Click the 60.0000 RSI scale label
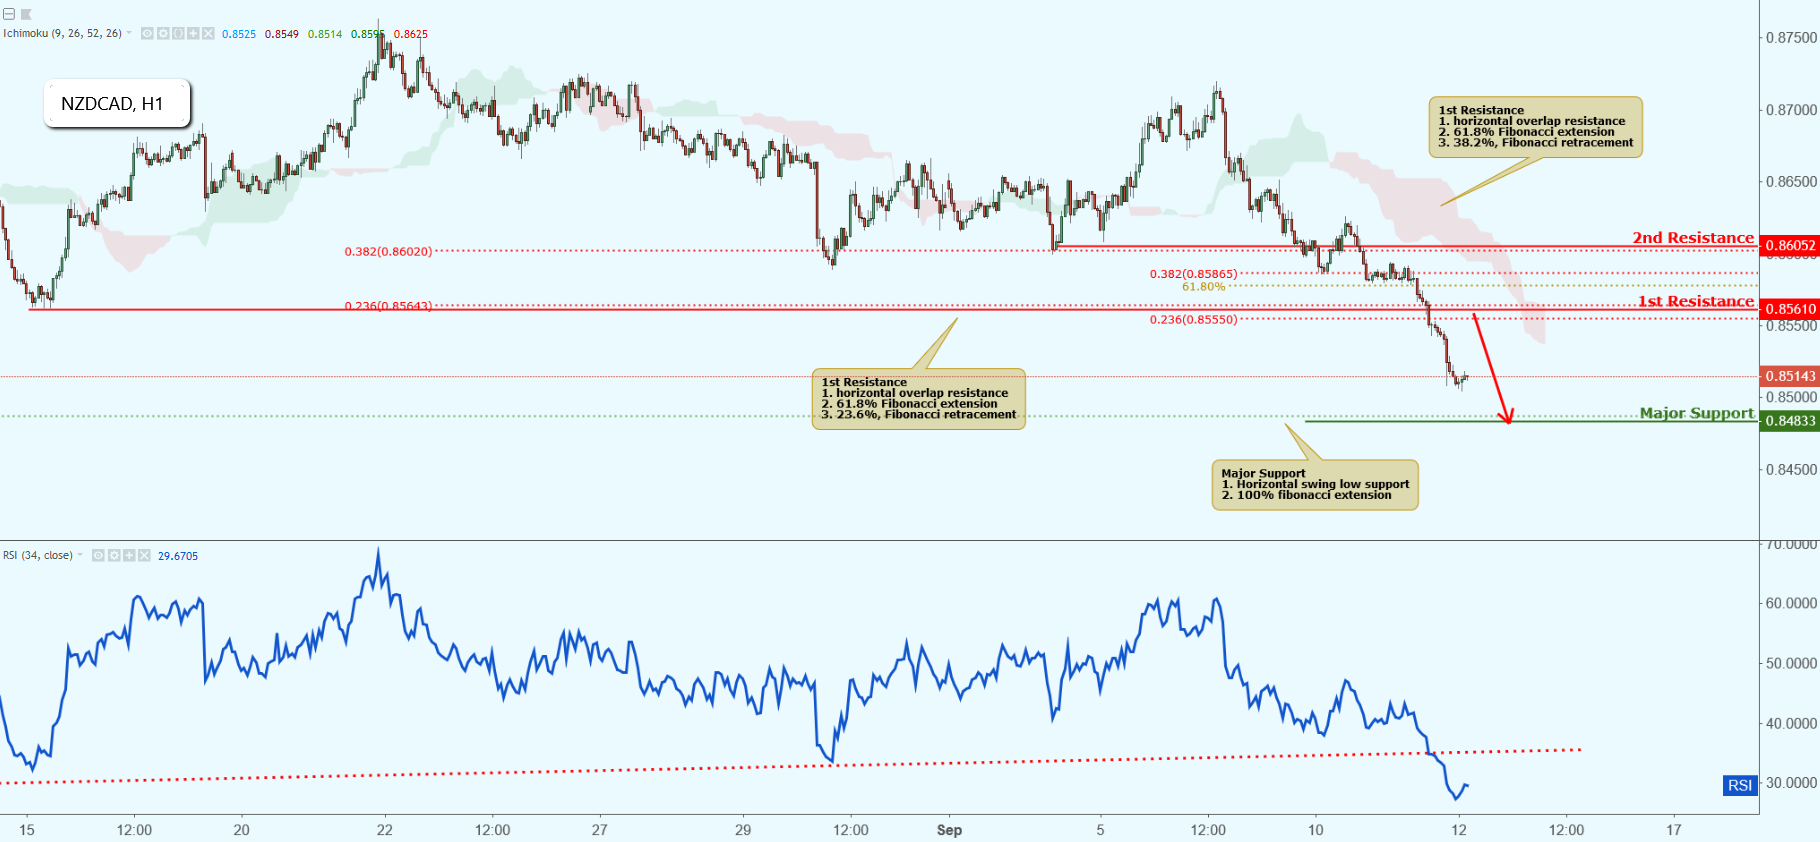1820x842 pixels. coord(1792,603)
